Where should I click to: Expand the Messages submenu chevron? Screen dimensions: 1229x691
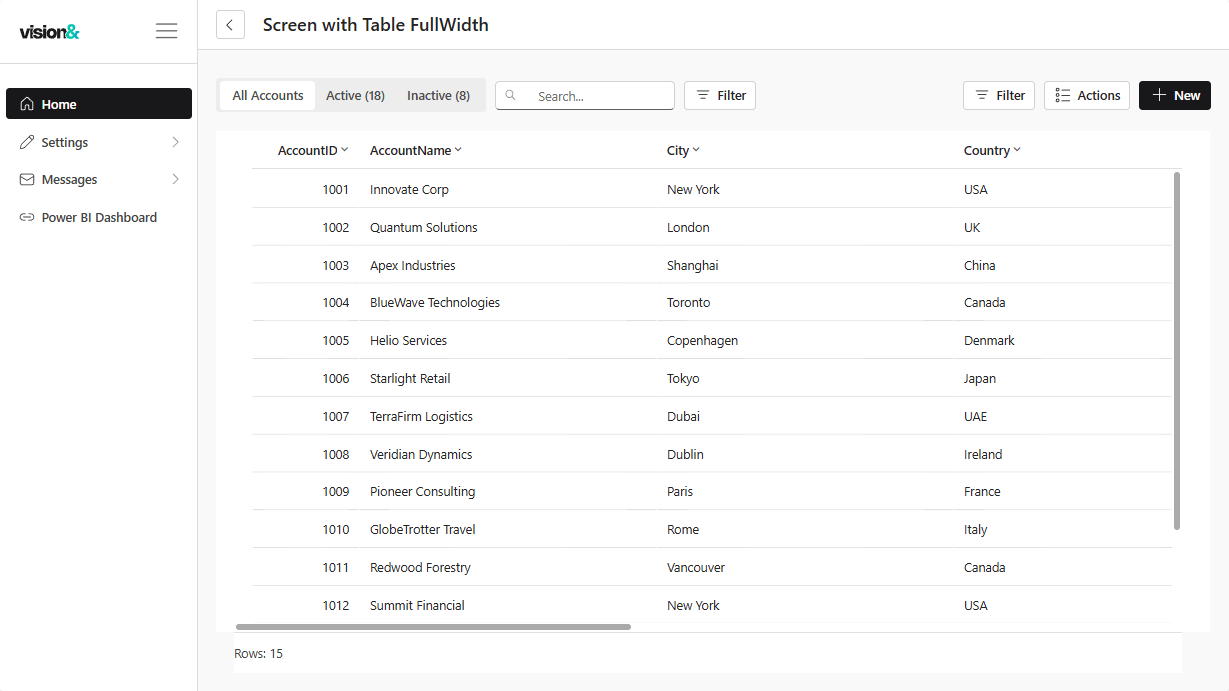177,179
